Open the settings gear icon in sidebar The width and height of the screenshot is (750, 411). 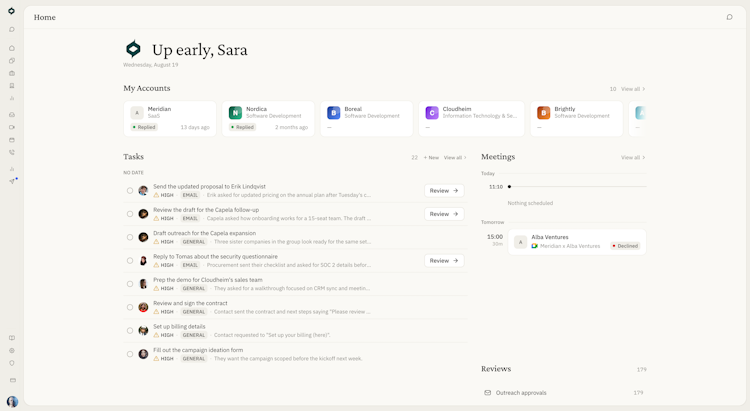[12, 351]
